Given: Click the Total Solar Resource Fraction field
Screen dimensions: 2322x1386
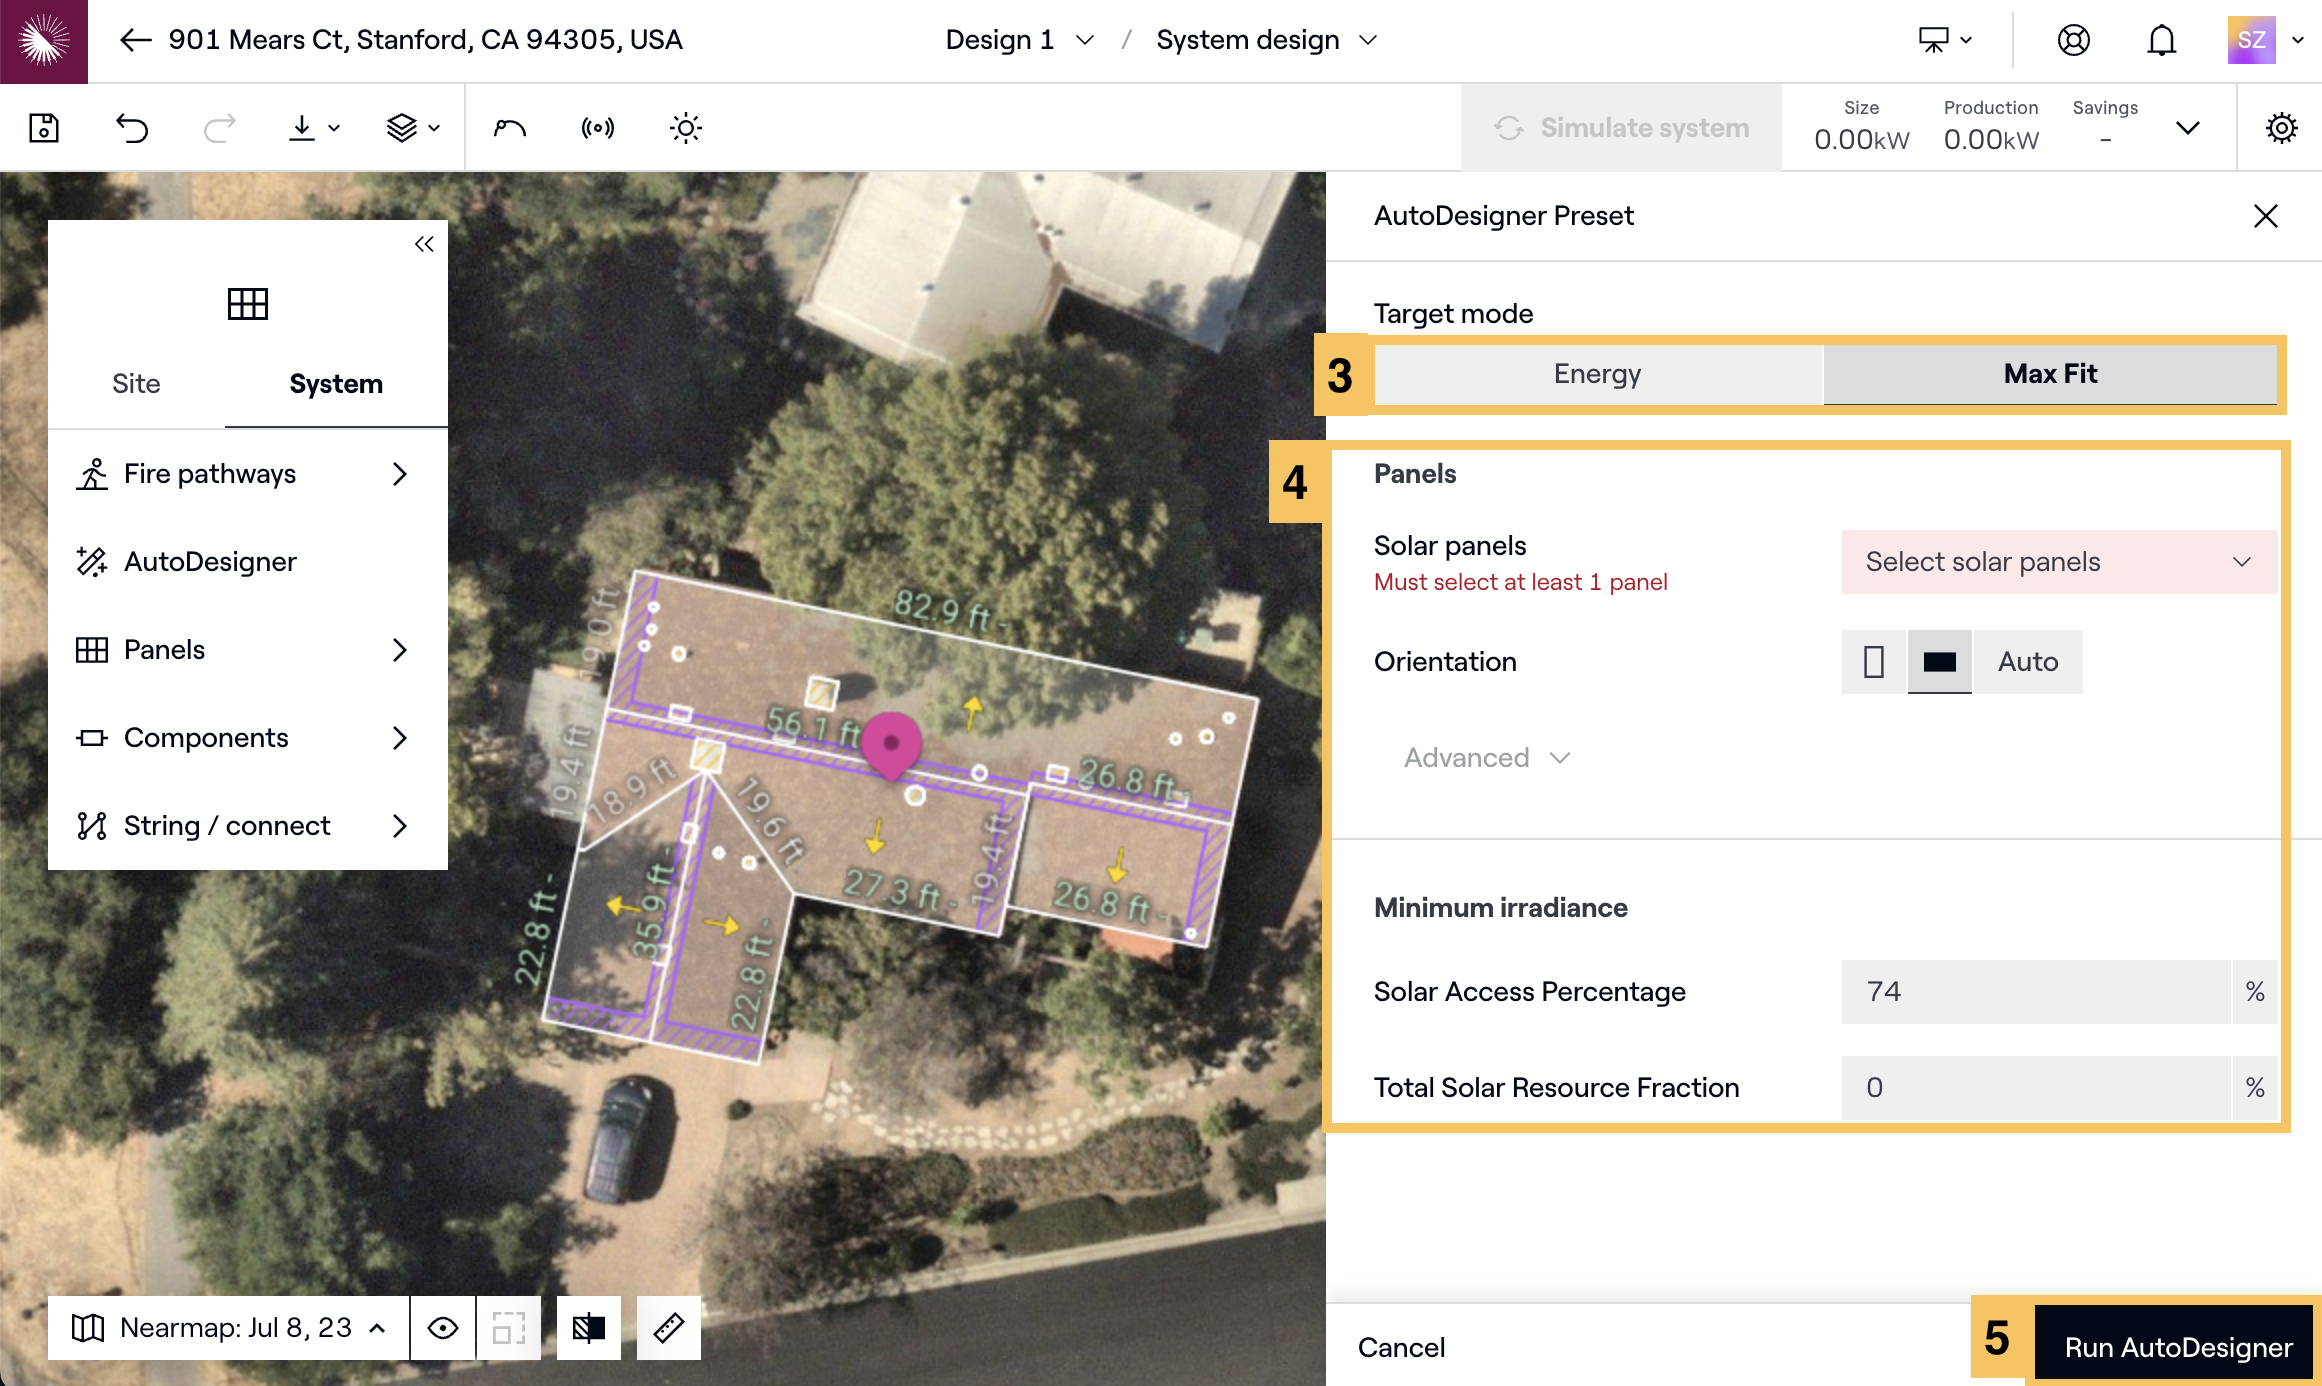Looking at the screenshot, I should tap(2036, 1088).
